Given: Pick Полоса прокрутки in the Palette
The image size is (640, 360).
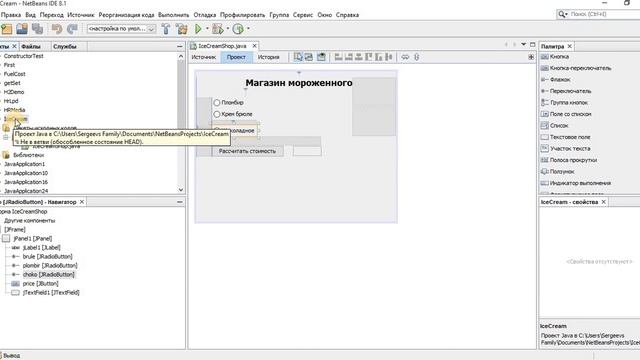Looking at the screenshot, I should [569, 160].
